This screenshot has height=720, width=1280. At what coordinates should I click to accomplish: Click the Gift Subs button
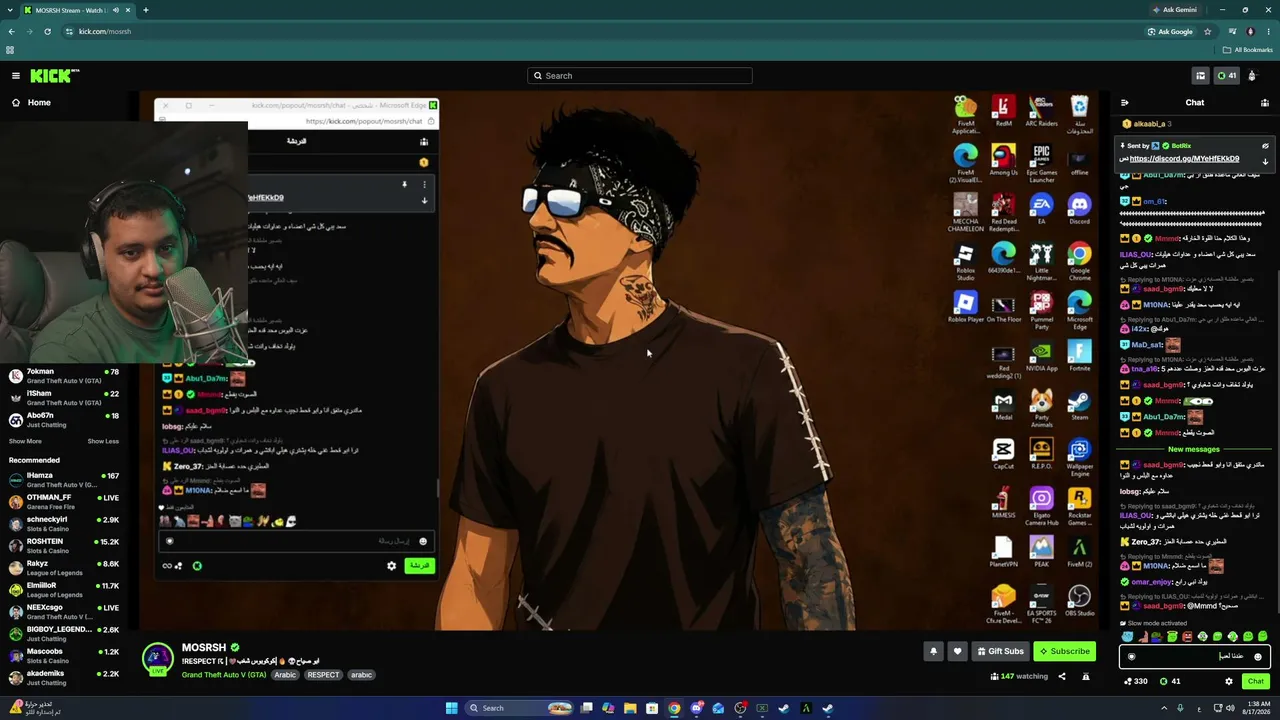tap(1000, 651)
